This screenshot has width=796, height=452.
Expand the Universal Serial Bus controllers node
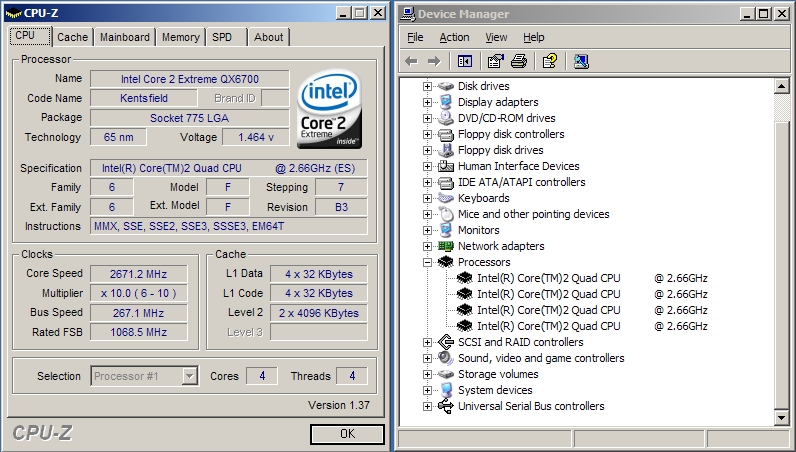click(428, 406)
